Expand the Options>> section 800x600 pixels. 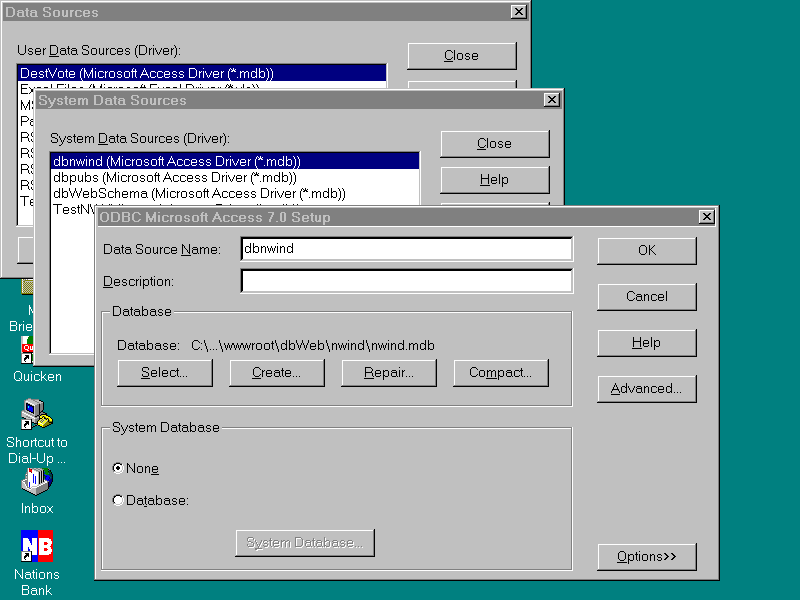(646, 557)
